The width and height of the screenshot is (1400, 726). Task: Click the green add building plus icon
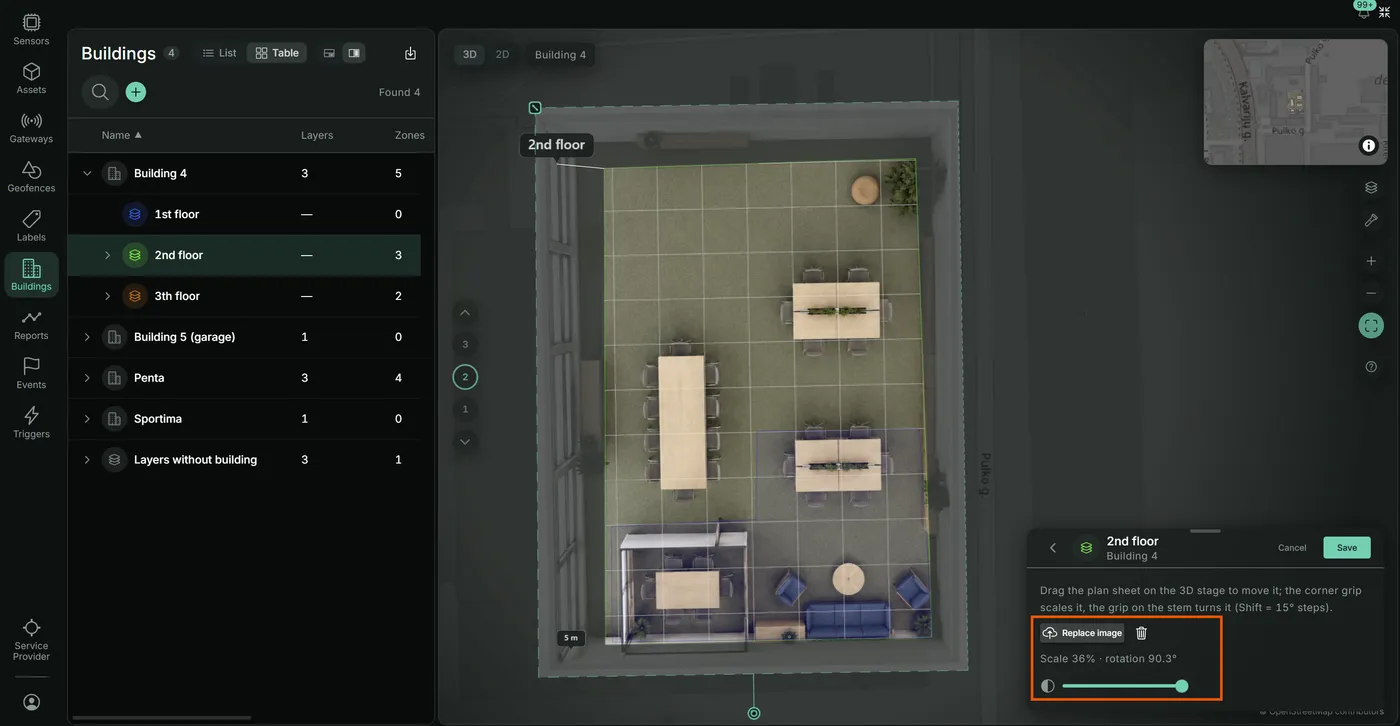tap(136, 92)
